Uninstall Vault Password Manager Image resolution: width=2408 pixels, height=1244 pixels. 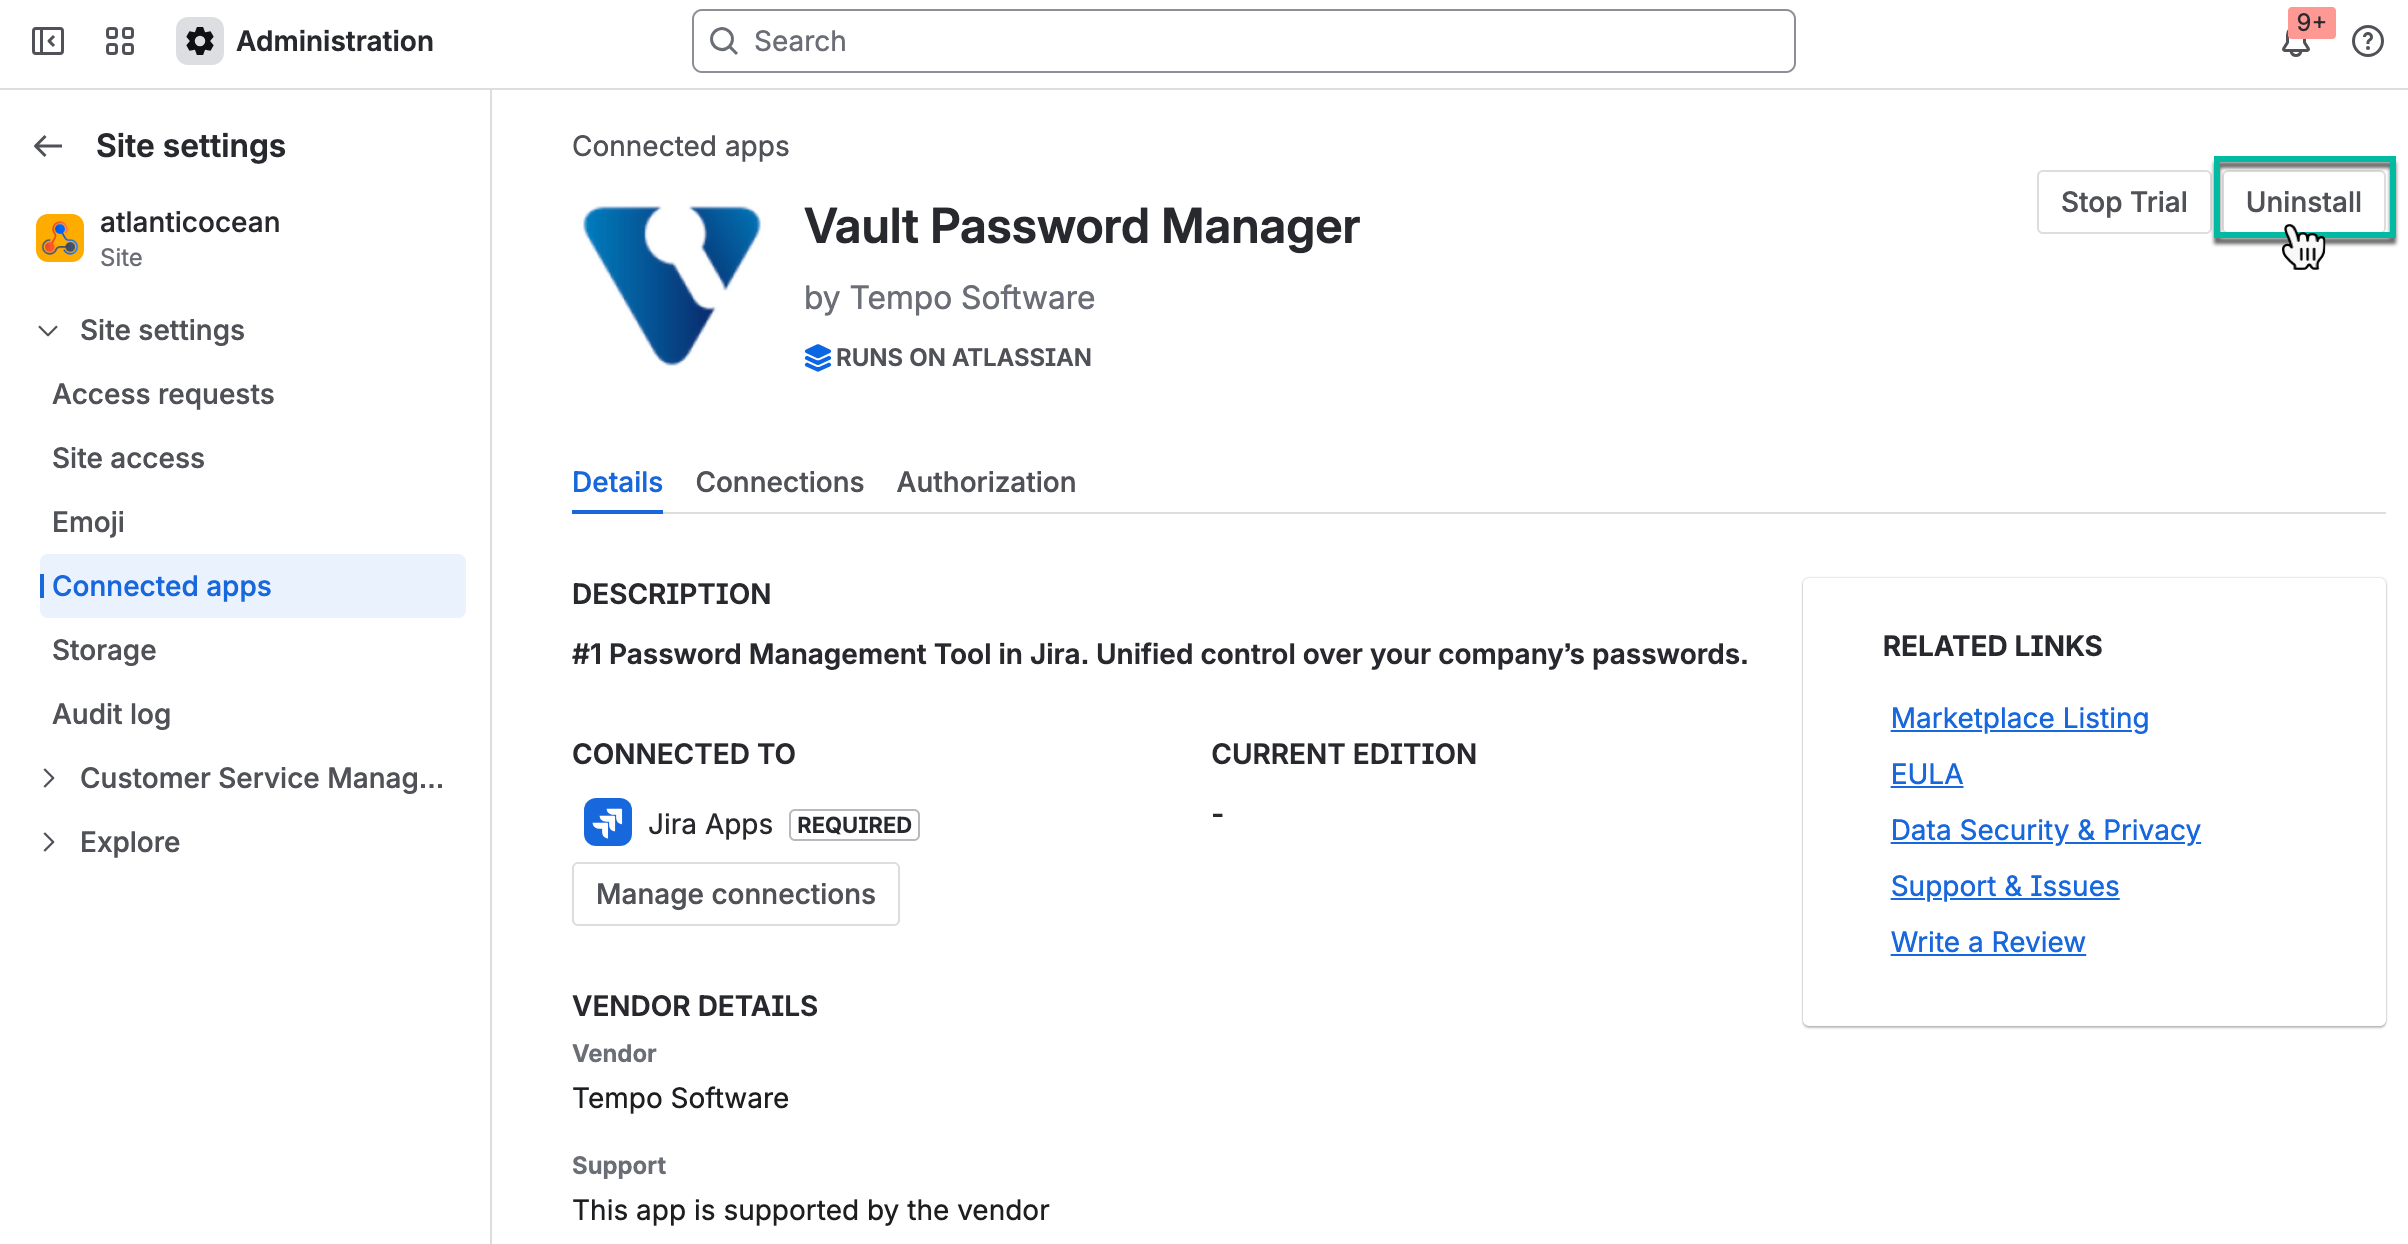(2305, 201)
